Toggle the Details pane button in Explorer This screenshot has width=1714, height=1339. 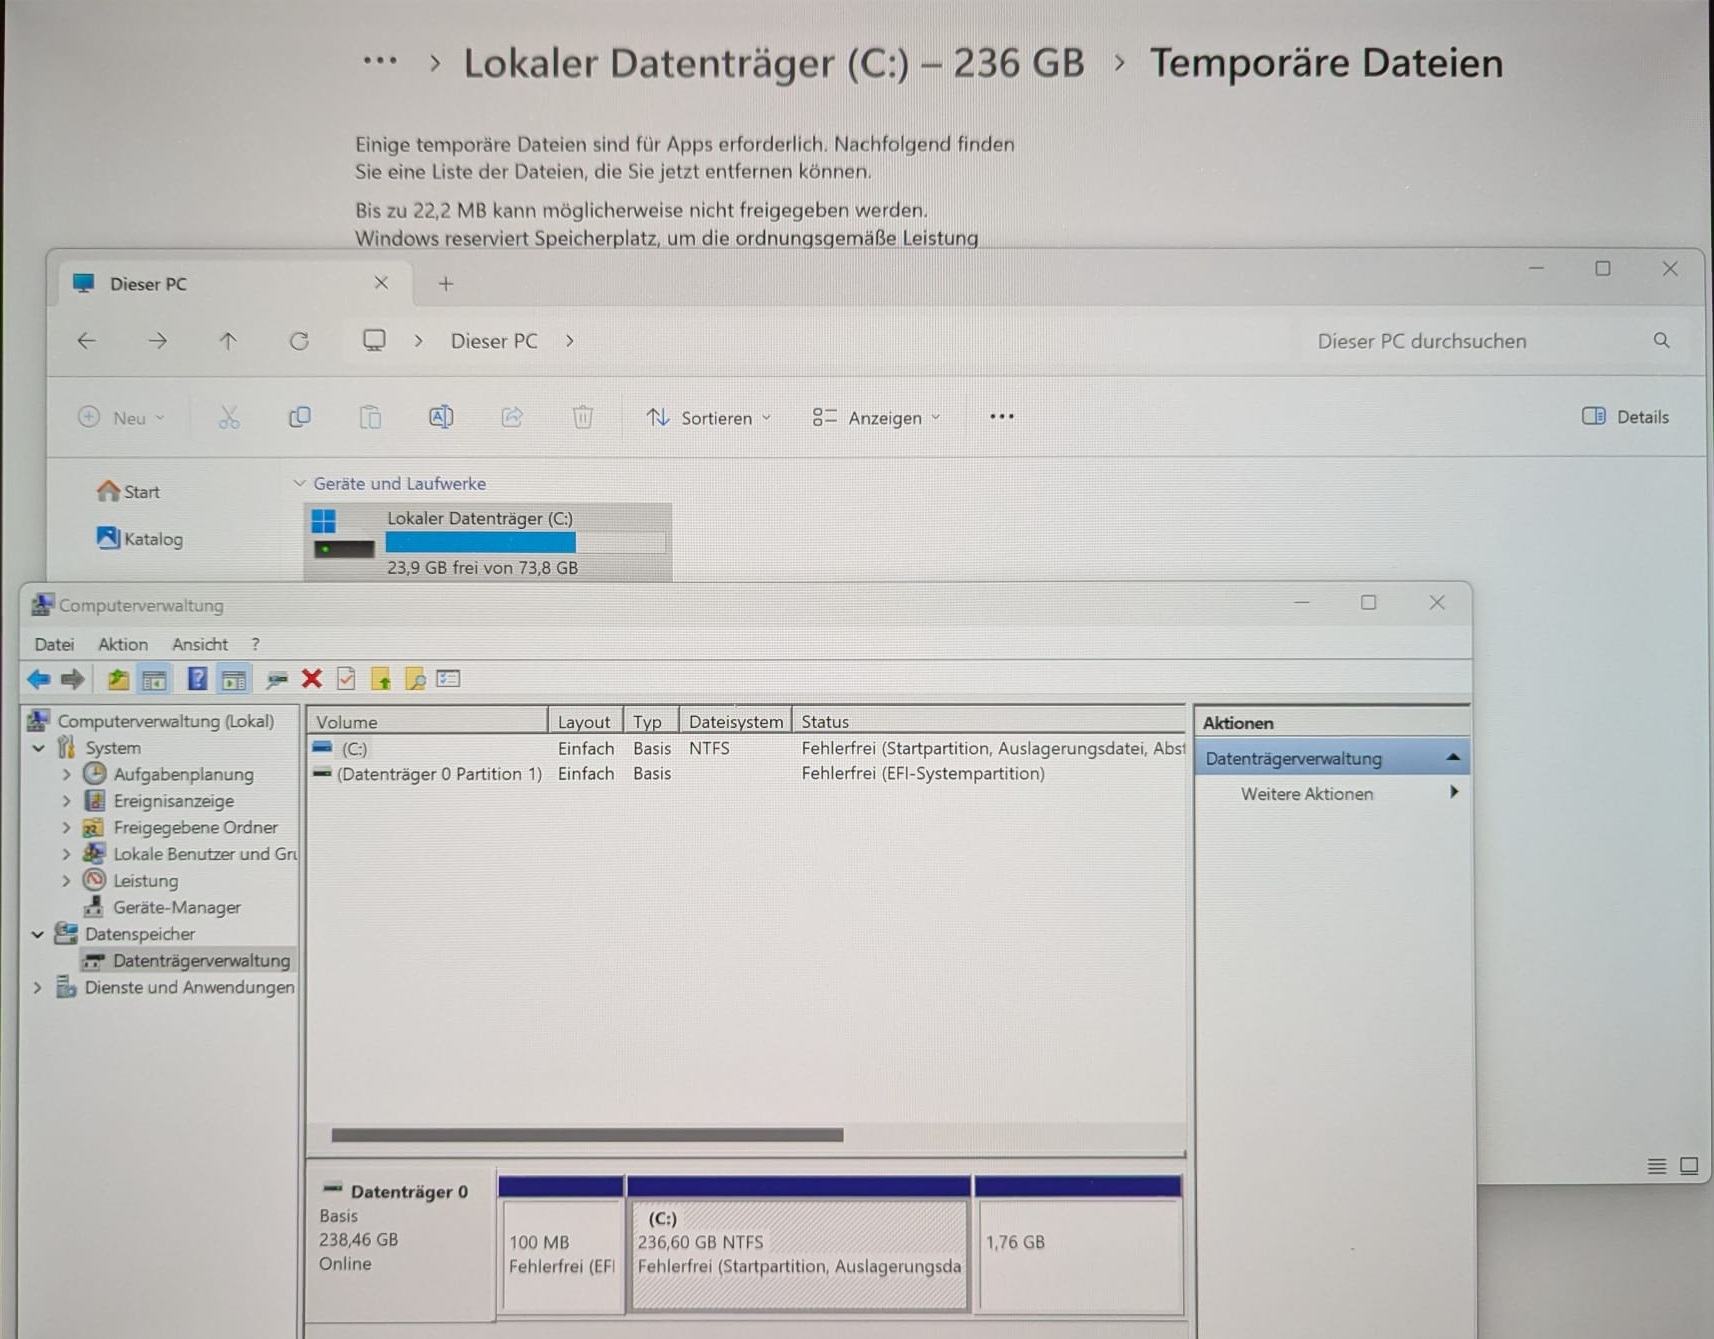tap(1625, 417)
